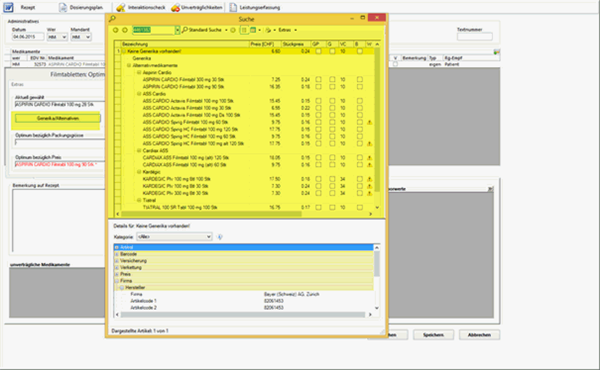Open Unverträglichkeiten from the toolbar
This screenshot has height=370, width=600.
(197, 7)
